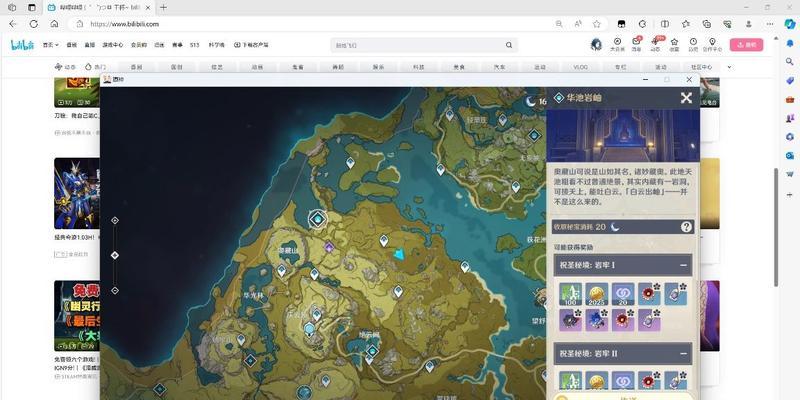The image size is (800, 400).
Task: Click the bilibili search input field
Action: [x=418, y=45]
